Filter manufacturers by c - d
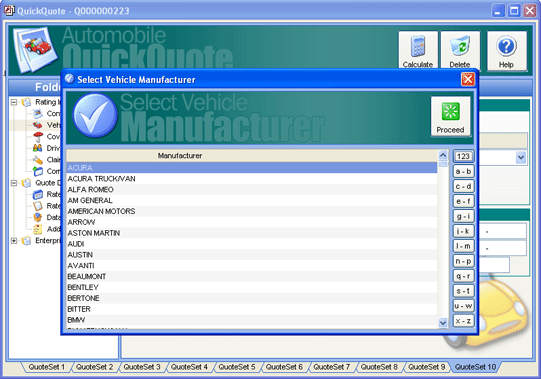Screen dimensions: 541x379 [x=463, y=186]
